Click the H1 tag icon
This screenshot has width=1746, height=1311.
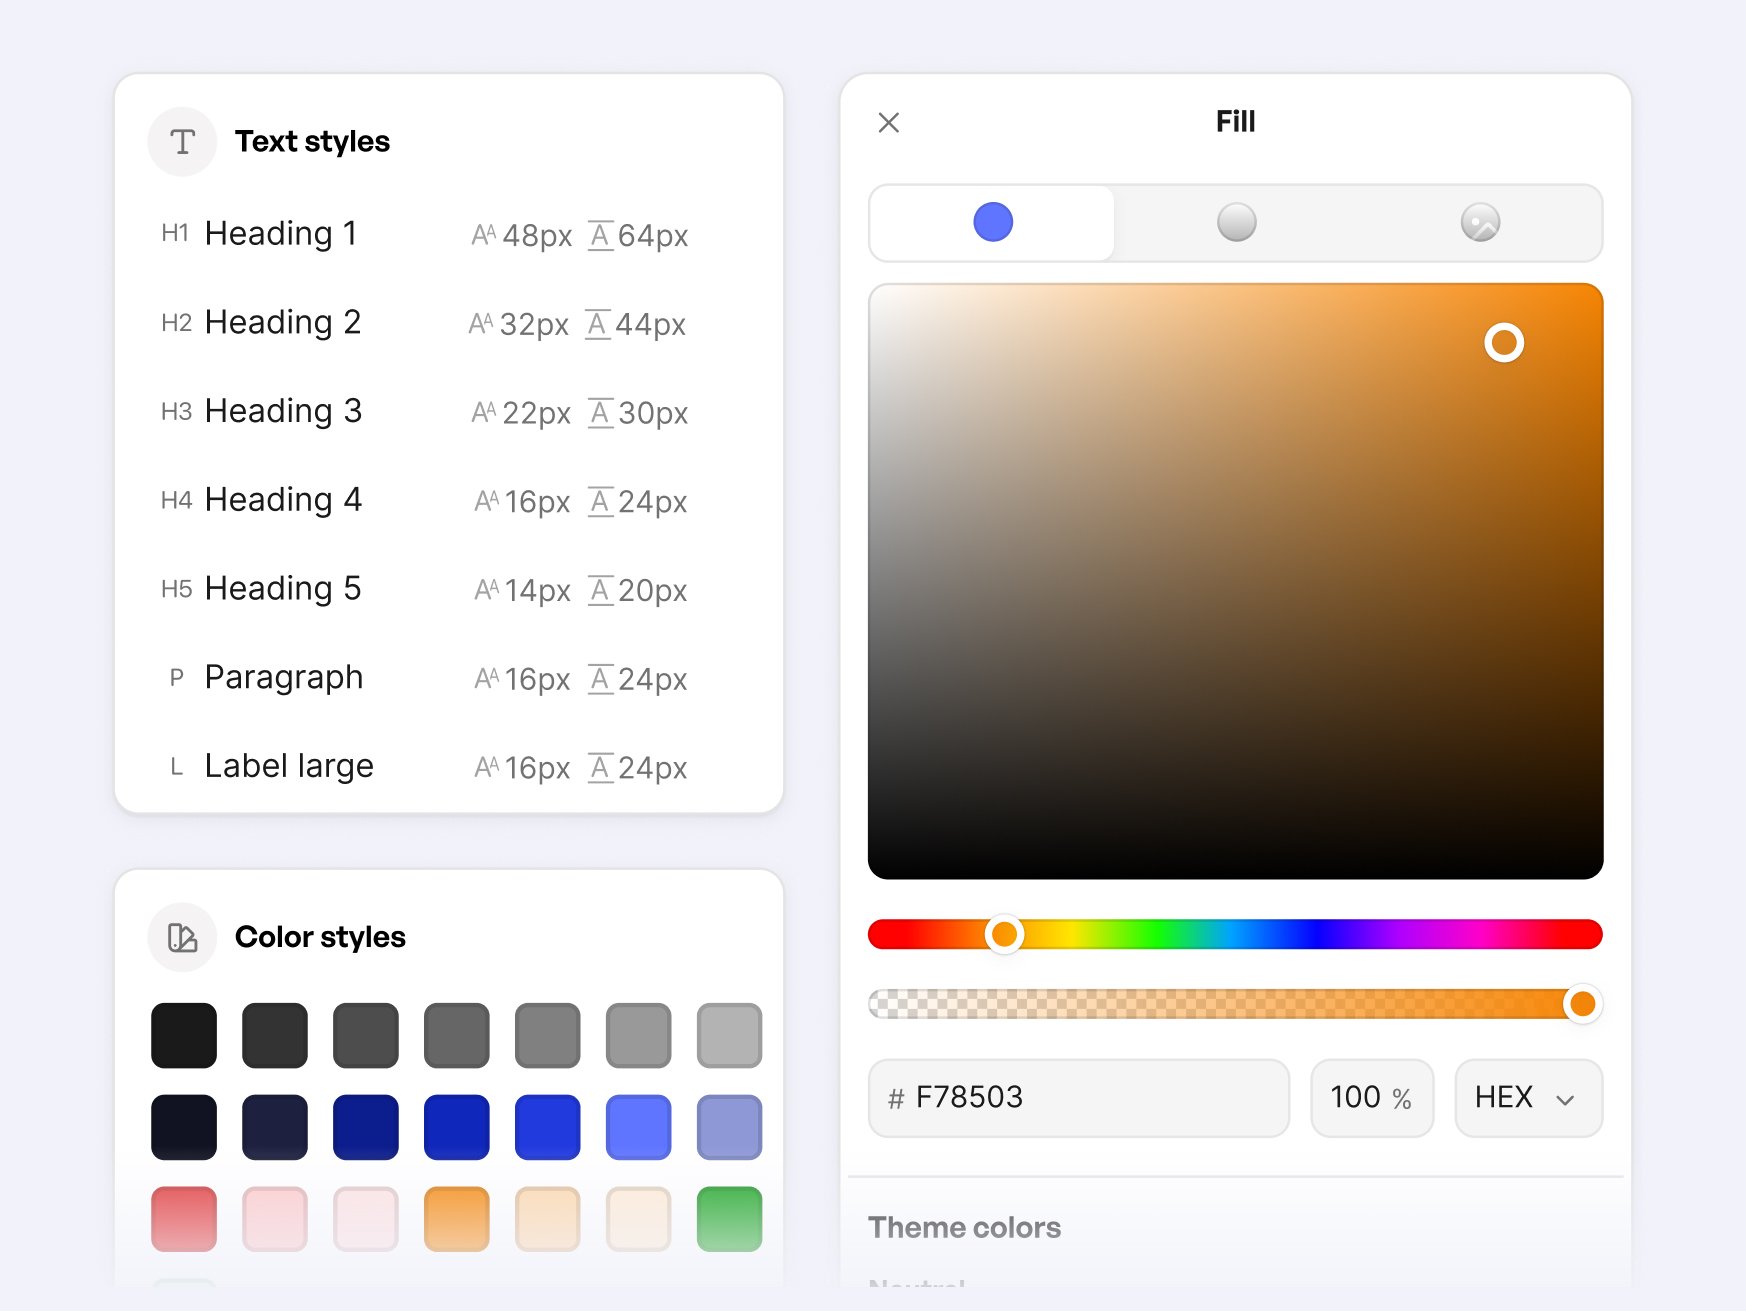175,234
